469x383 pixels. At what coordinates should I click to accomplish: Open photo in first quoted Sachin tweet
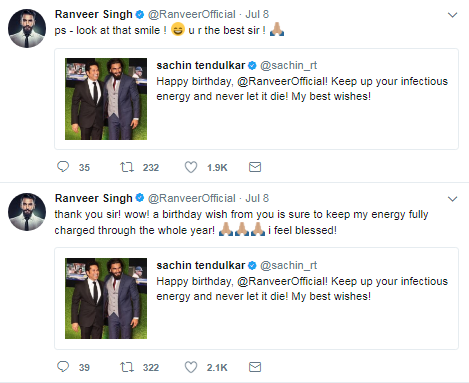(106, 99)
